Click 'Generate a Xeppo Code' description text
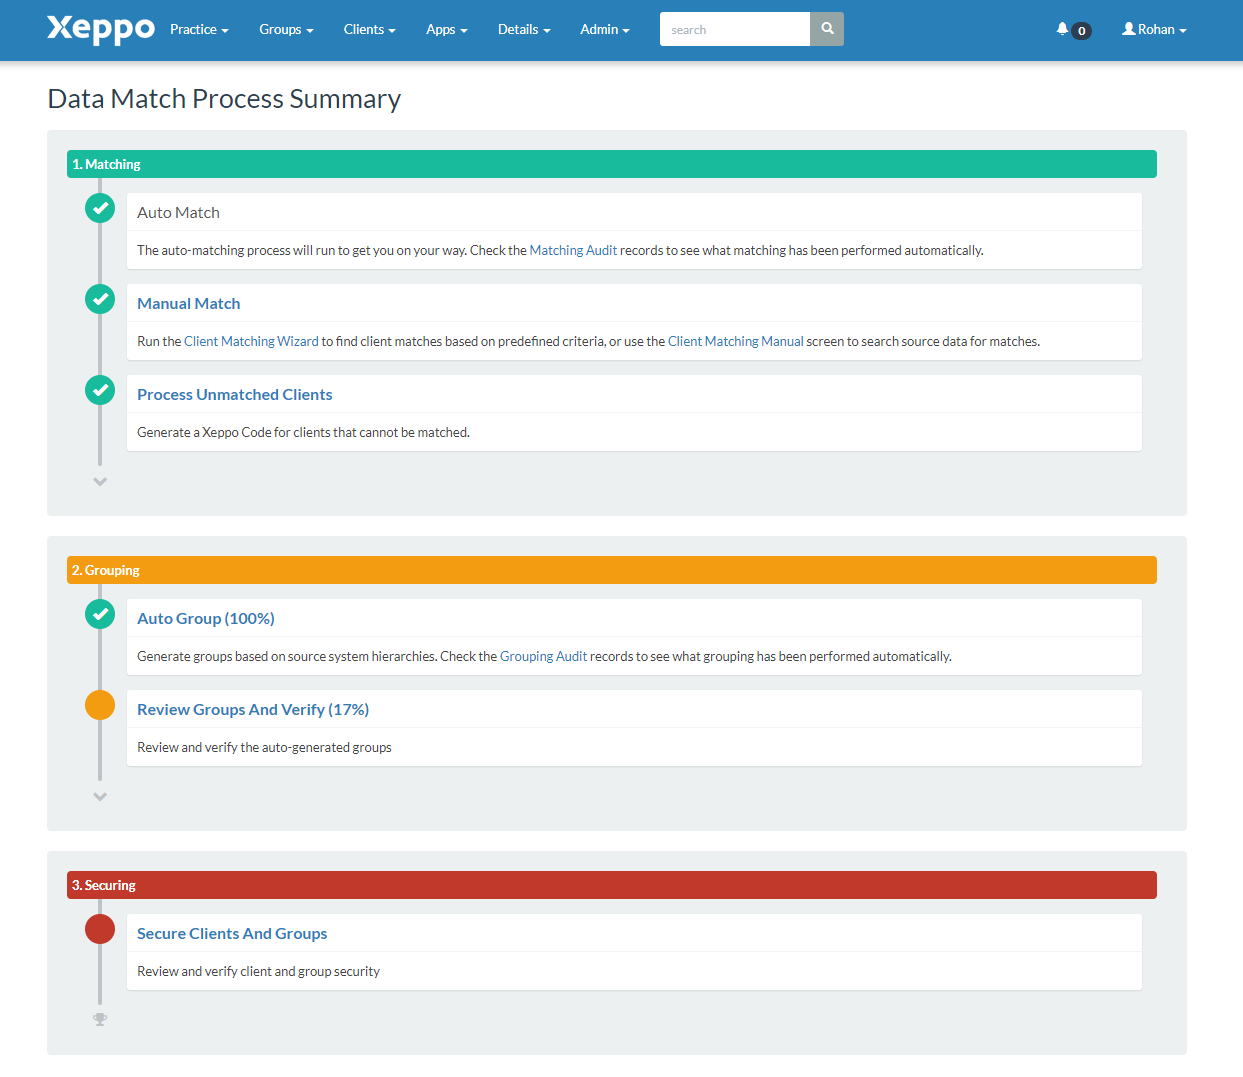 (x=303, y=432)
